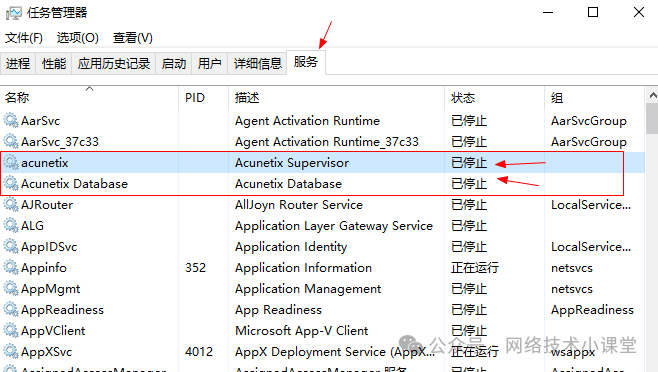Click description Application Management
The width and height of the screenshot is (658, 372).
point(308,289)
